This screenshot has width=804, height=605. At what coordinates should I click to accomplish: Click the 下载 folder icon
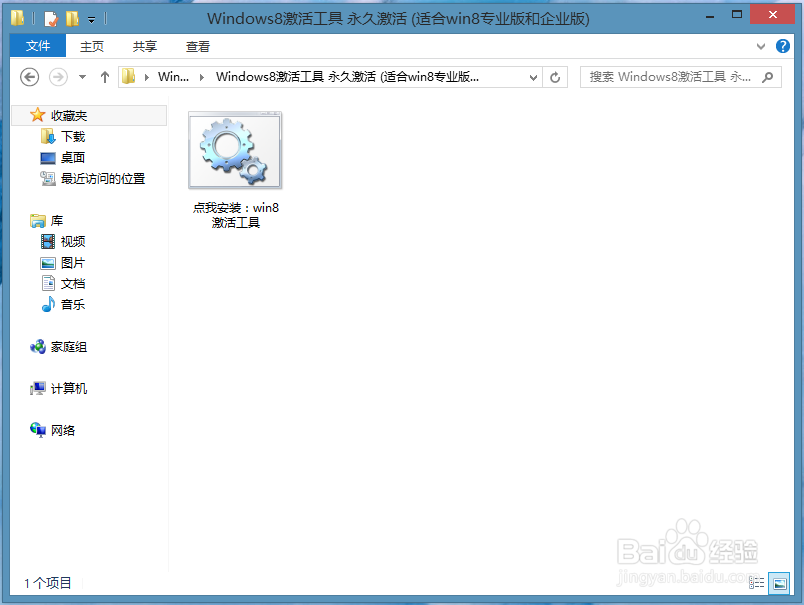(x=48, y=136)
